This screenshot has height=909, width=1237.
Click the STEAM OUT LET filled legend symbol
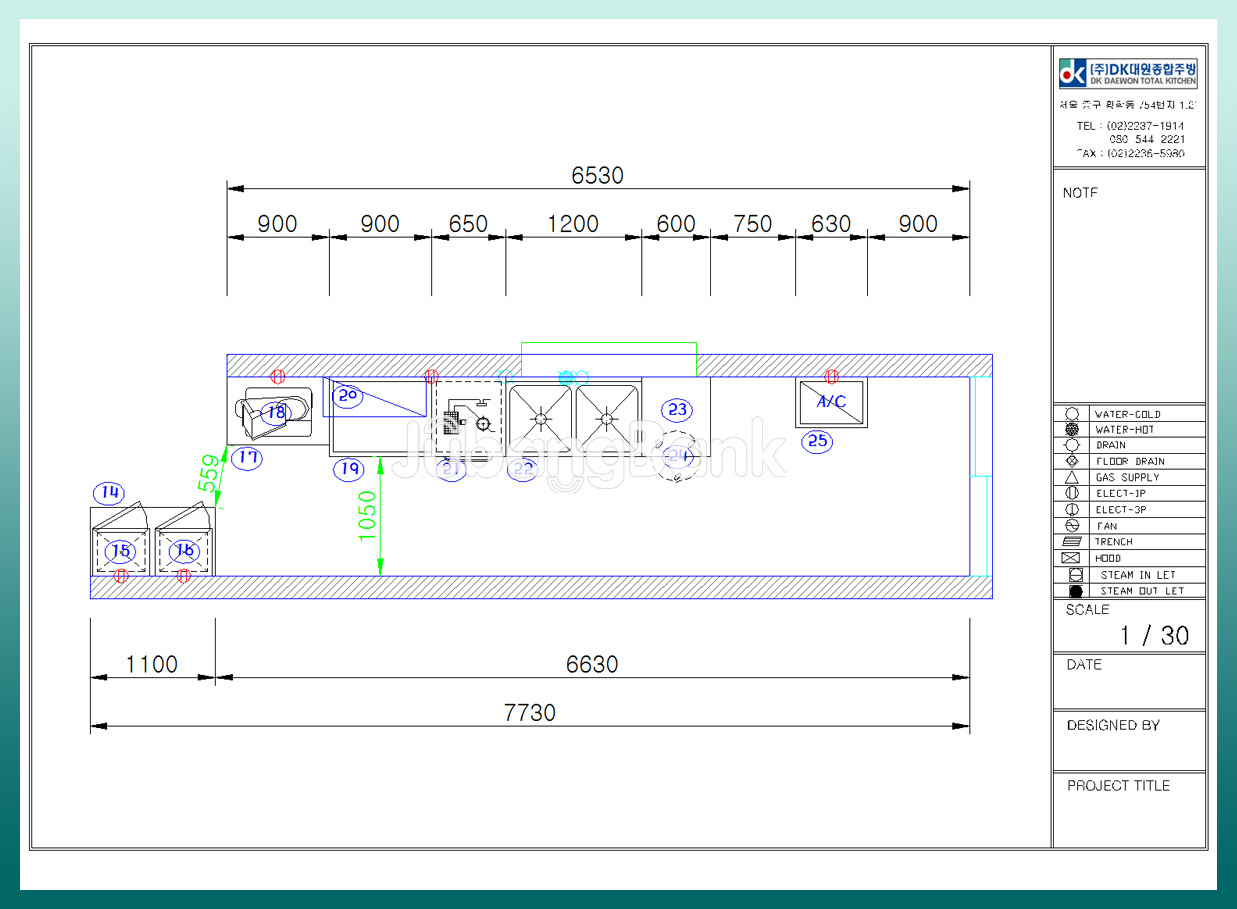pos(1075,591)
